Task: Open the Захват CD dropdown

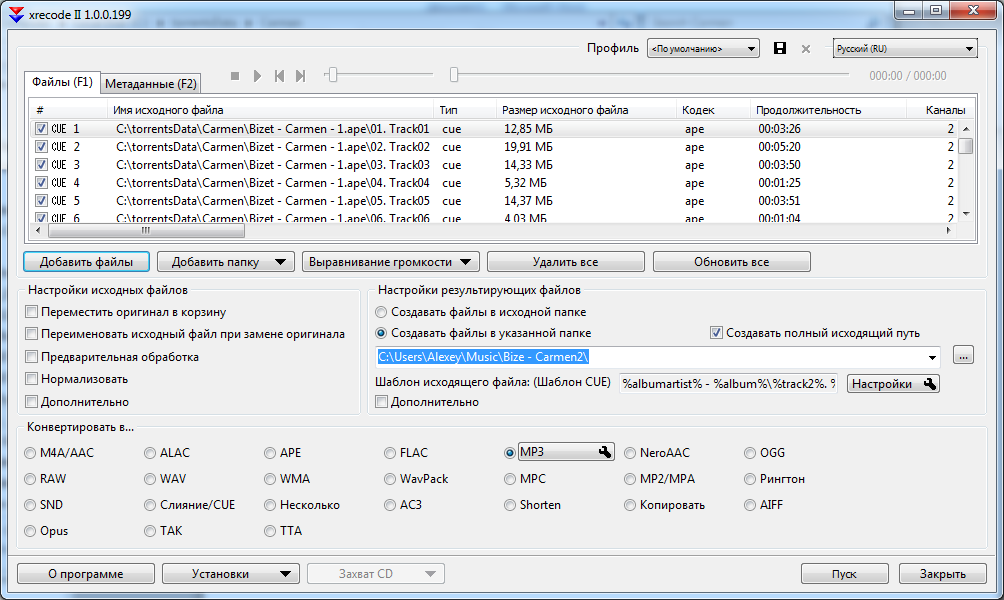Action: (376, 574)
